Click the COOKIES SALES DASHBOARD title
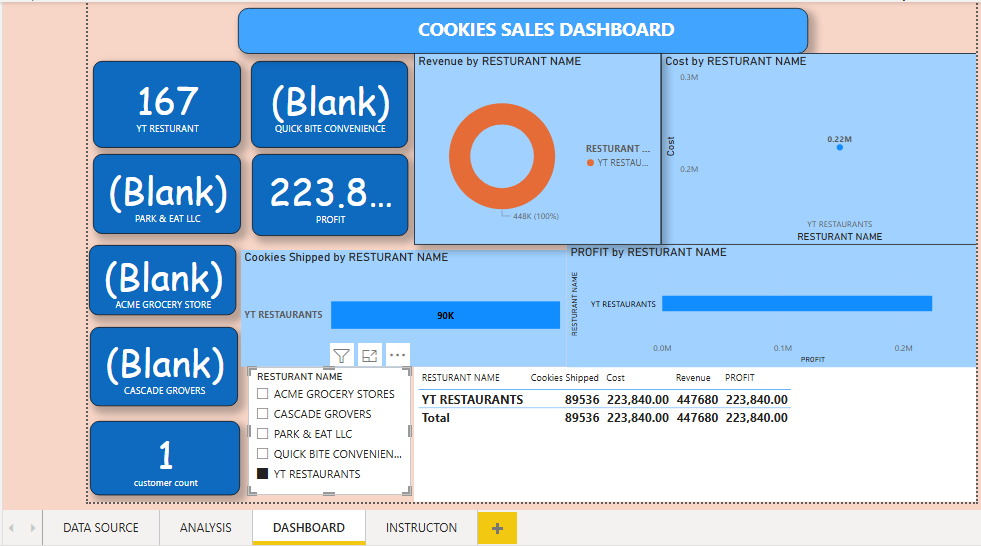Screen dimensions: 981x546 [x=546, y=29]
